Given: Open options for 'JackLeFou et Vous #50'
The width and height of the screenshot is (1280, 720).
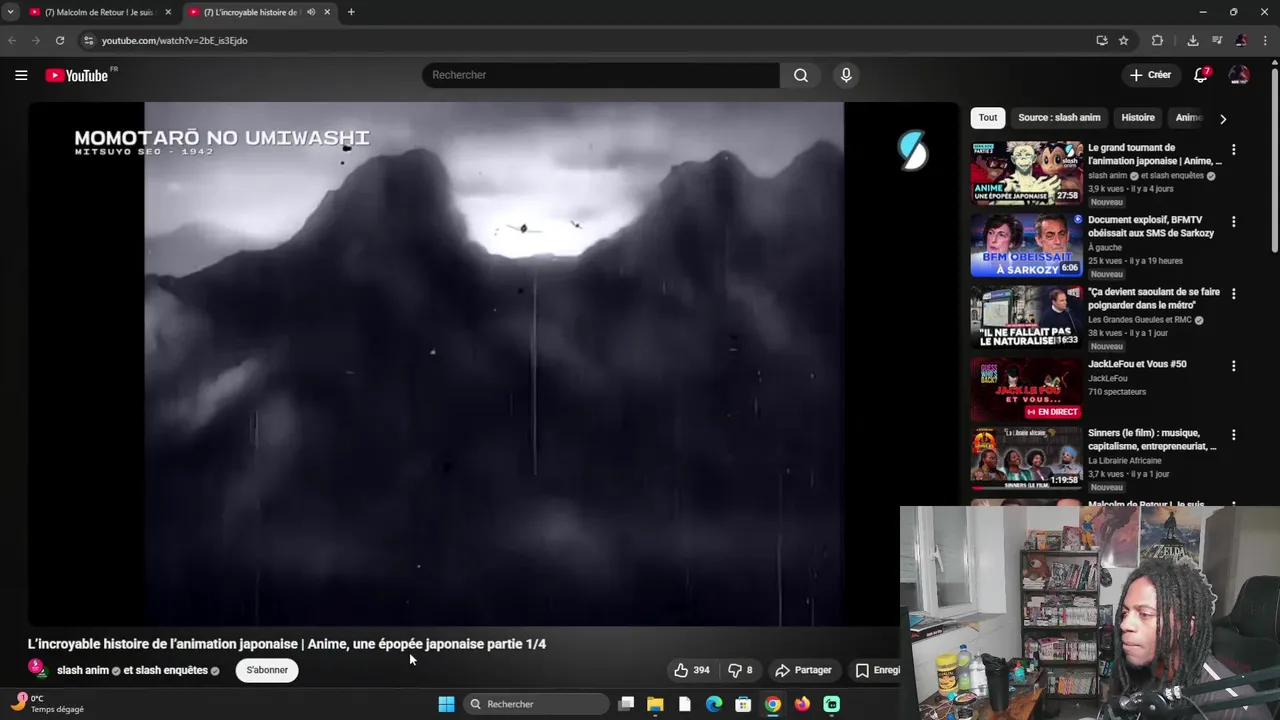Looking at the screenshot, I should click(x=1233, y=366).
